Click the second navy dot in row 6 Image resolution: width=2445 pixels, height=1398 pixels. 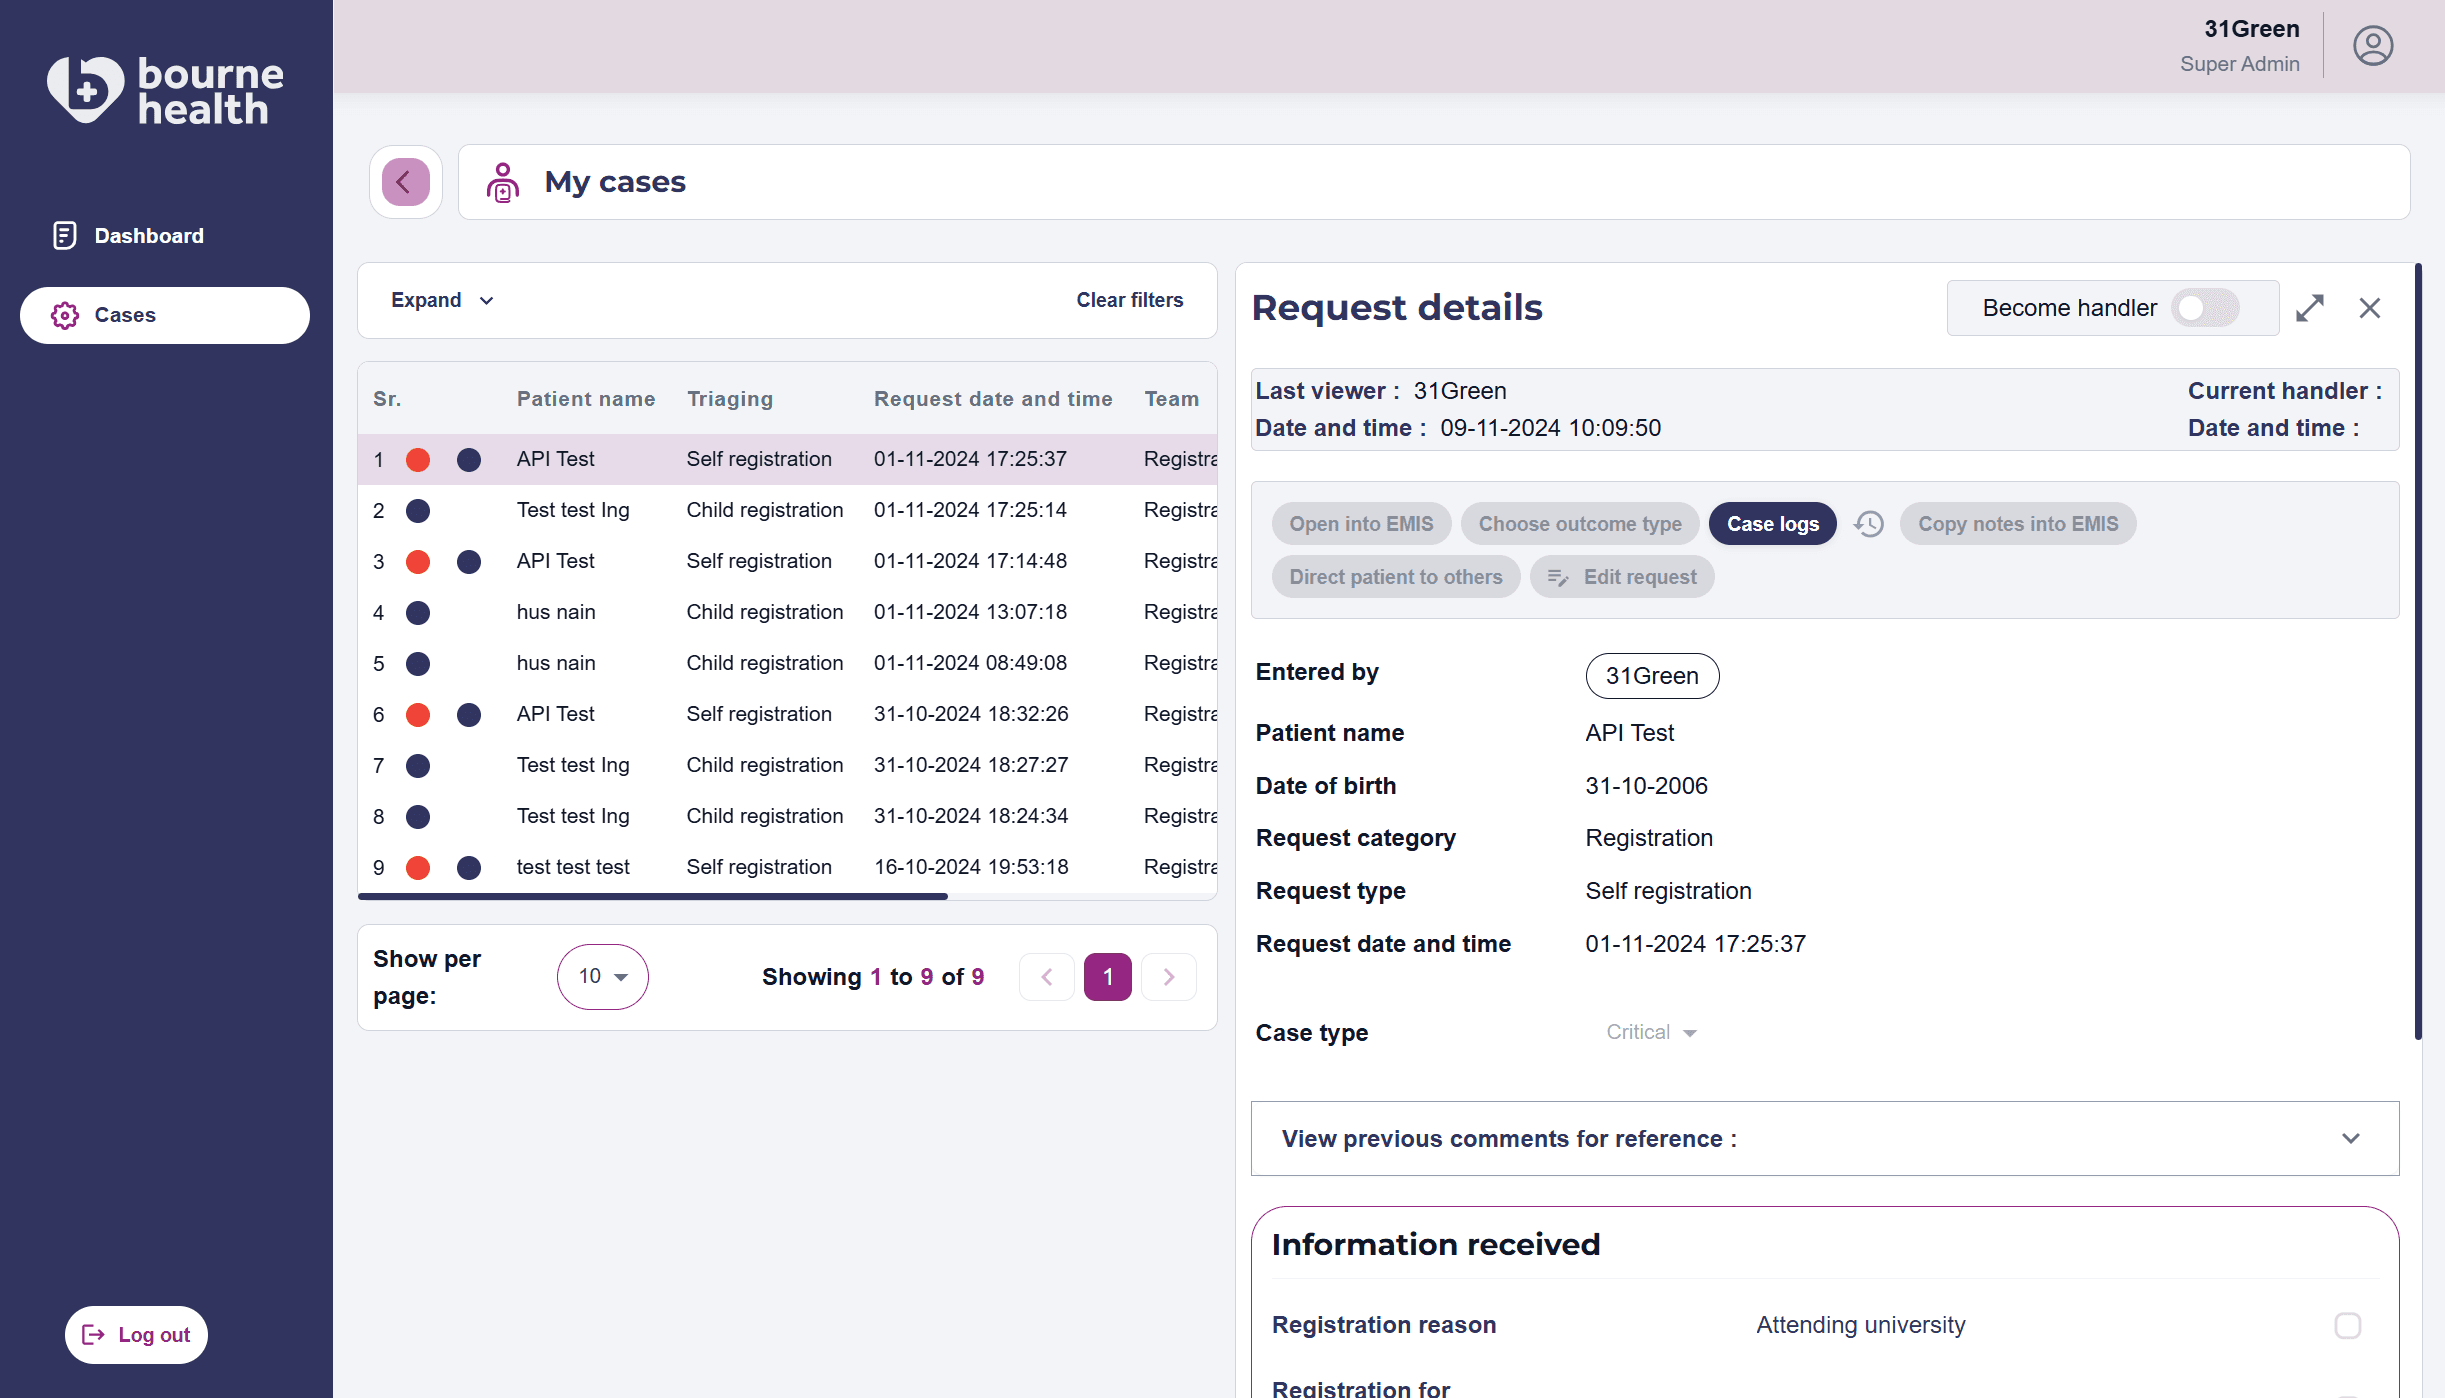(469, 715)
